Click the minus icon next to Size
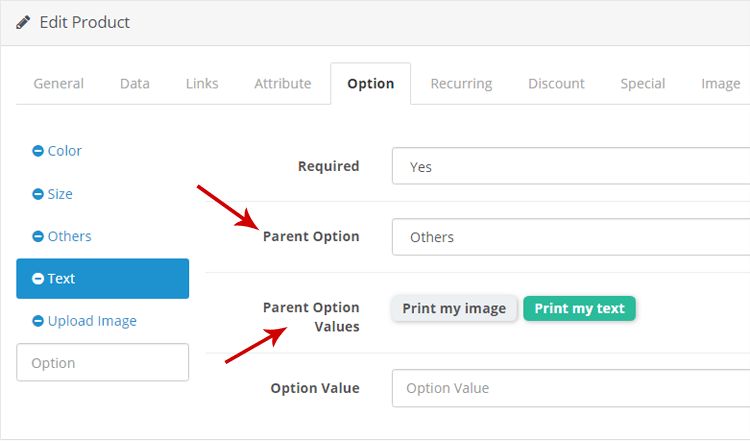 (x=38, y=194)
